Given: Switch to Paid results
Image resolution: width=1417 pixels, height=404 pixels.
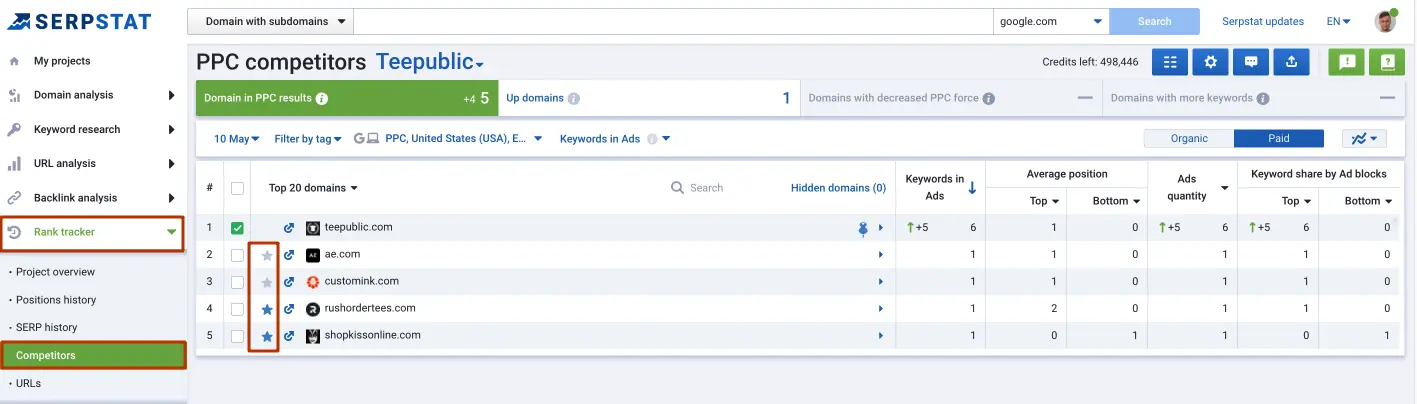Looking at the screenshot, I should point(1279,139).
